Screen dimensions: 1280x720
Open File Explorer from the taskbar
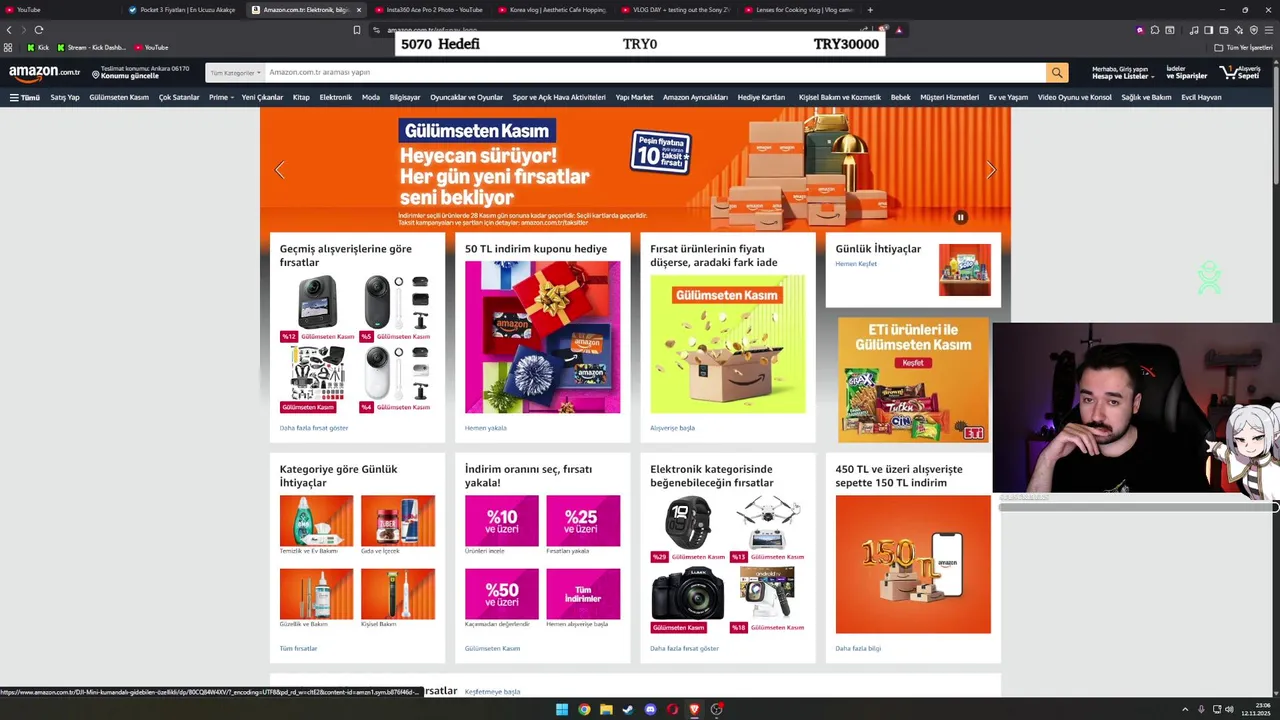pos(606,710)
